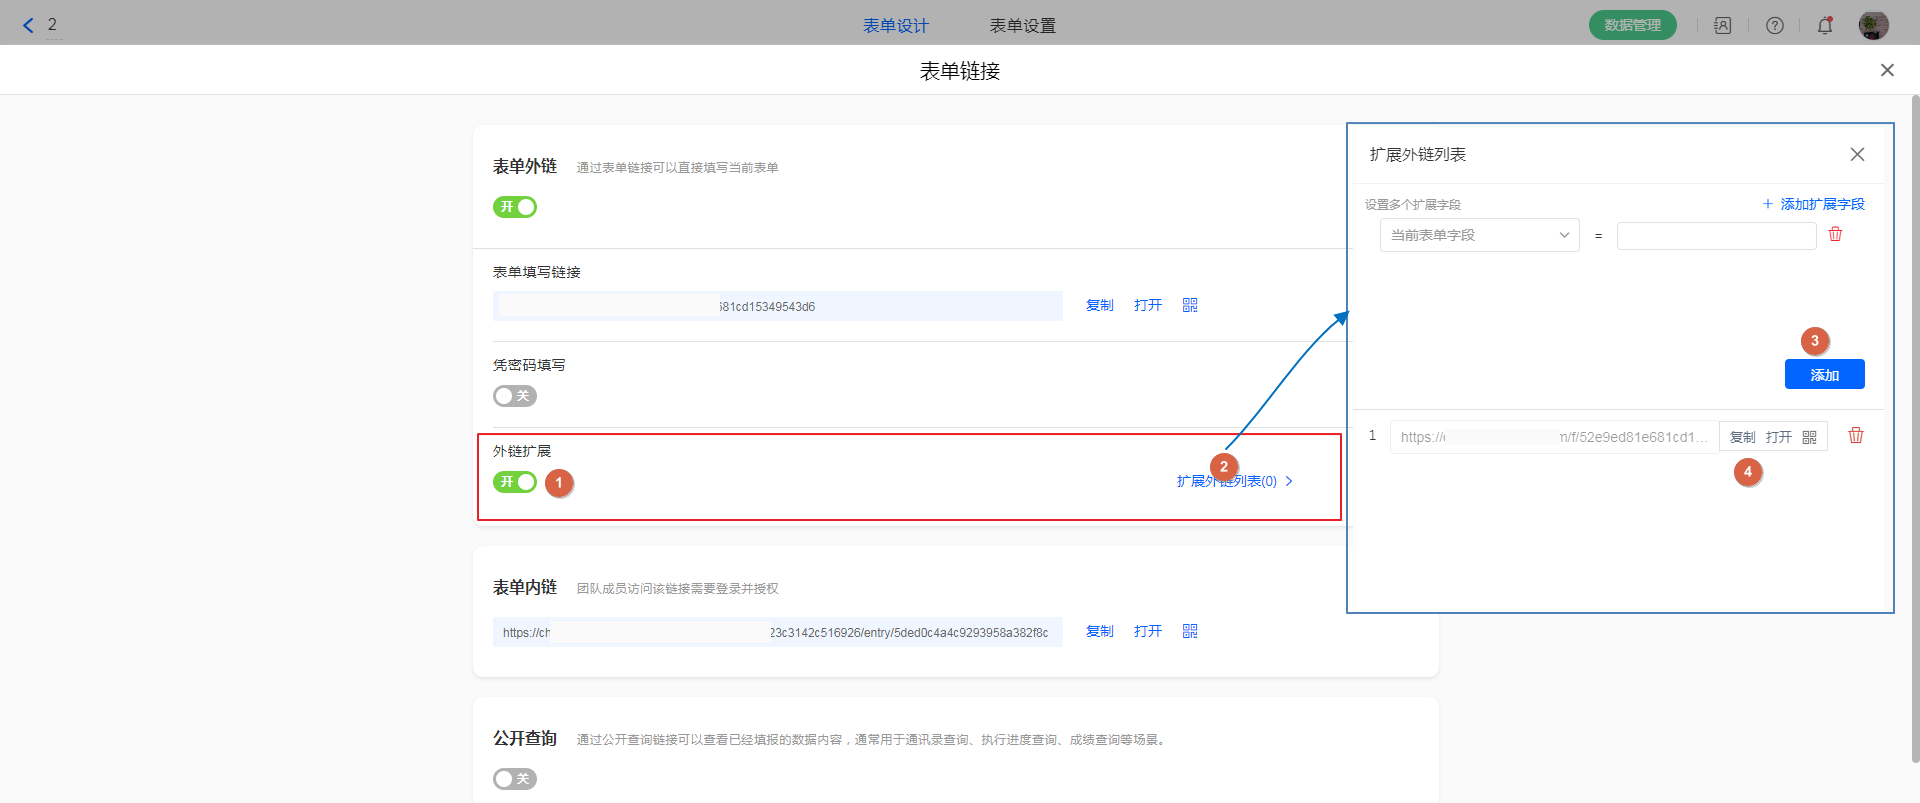Open the user avatar menu
Screen dimensions: 1920x803
(x=1873, y=26)
